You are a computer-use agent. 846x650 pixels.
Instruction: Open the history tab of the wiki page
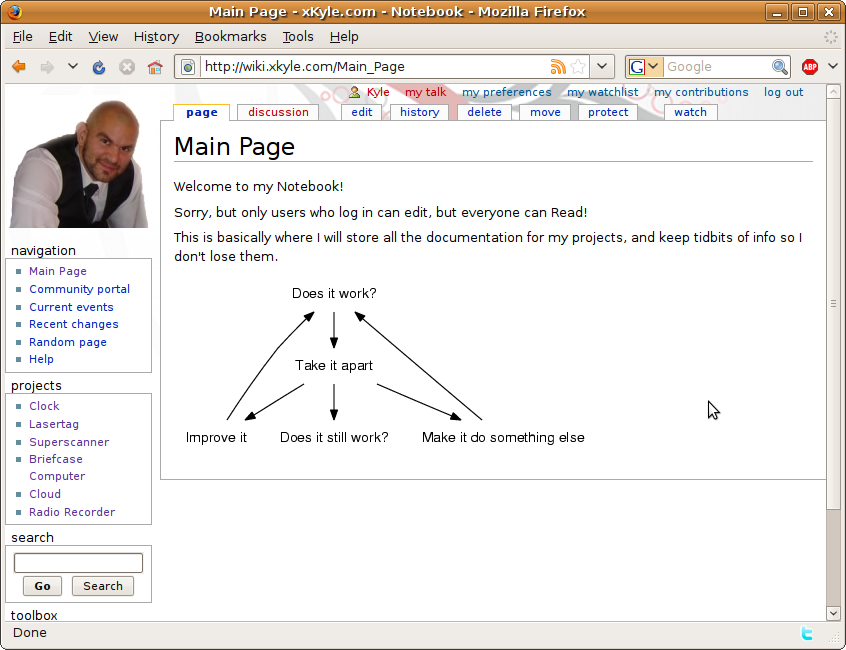click(419, 112)
